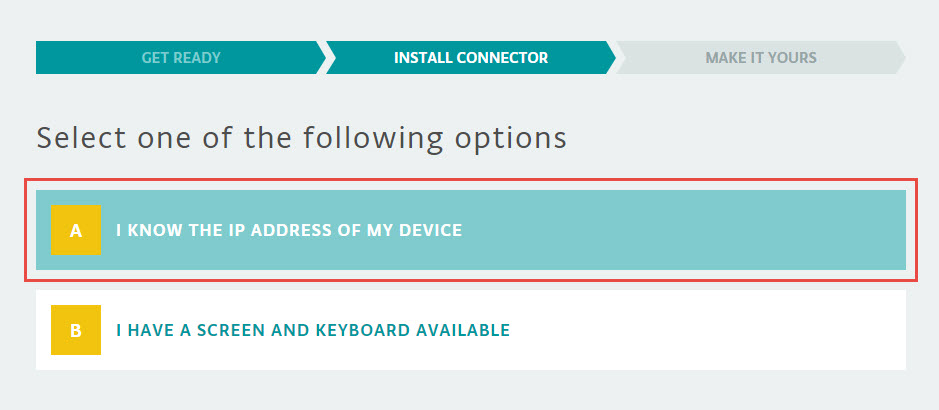
Task: Click the empty white area of option B row
Action: 707,330
